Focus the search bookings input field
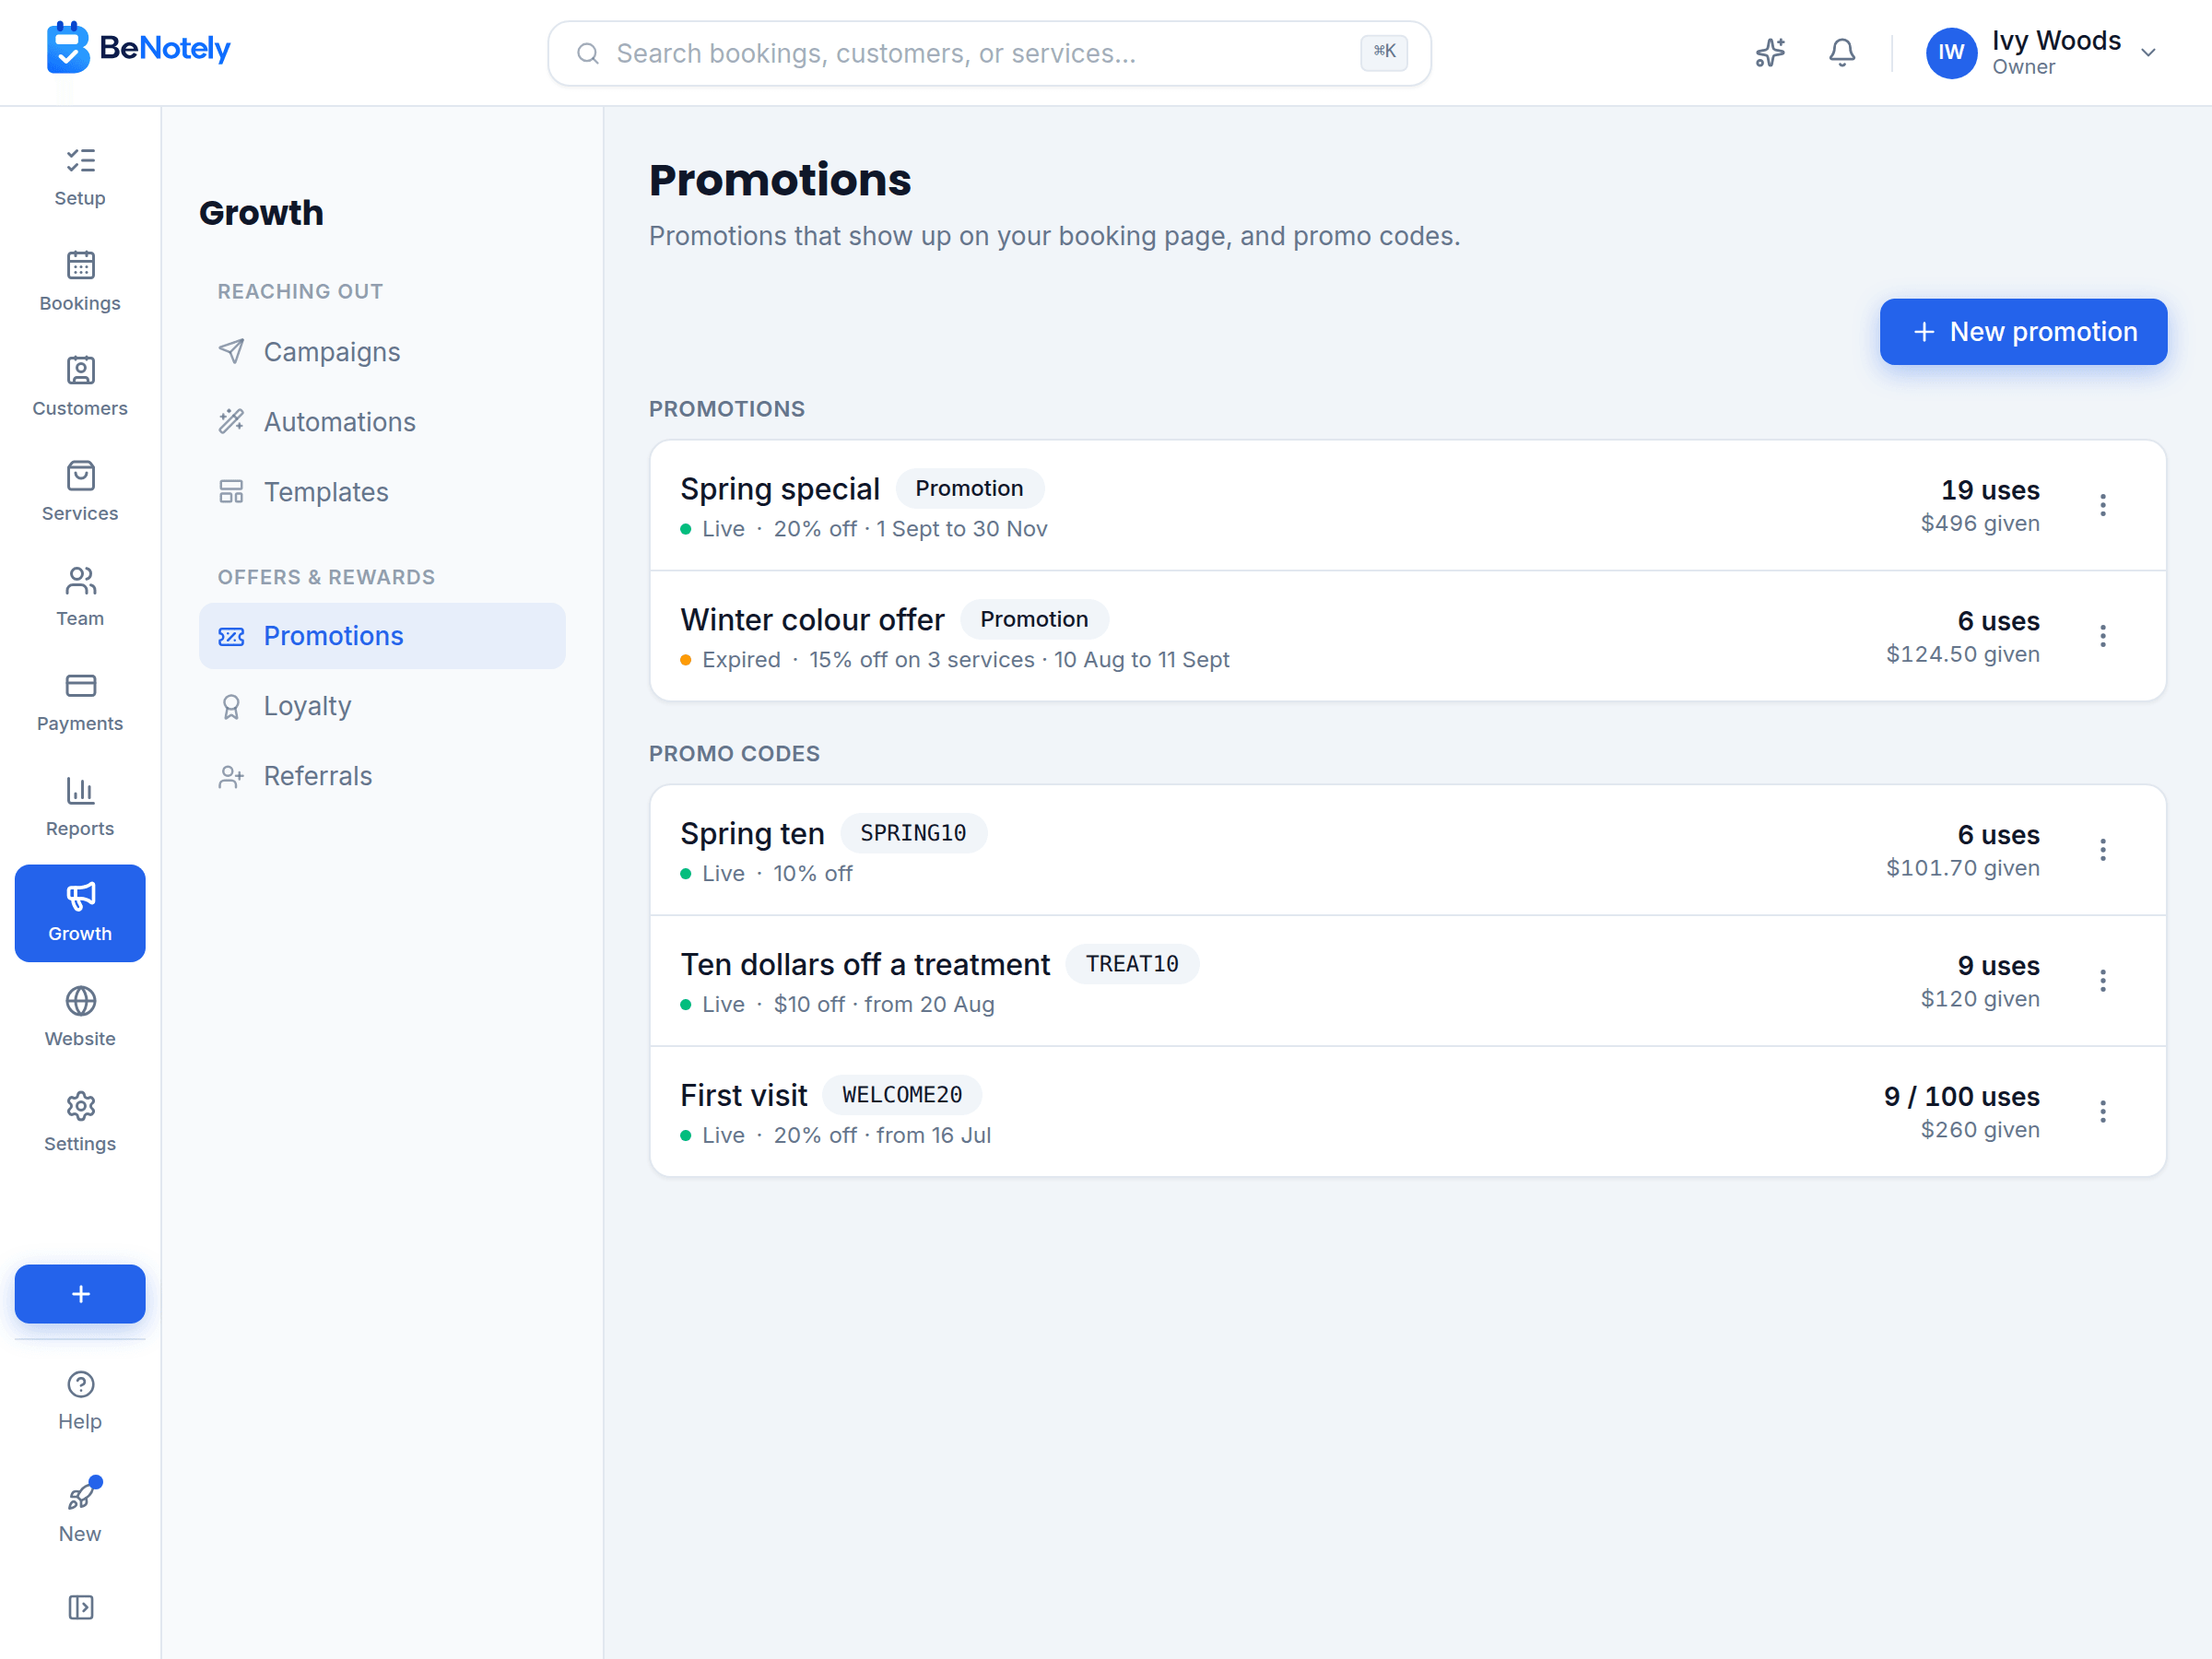2212x1659 pixels. coord(989,53)
